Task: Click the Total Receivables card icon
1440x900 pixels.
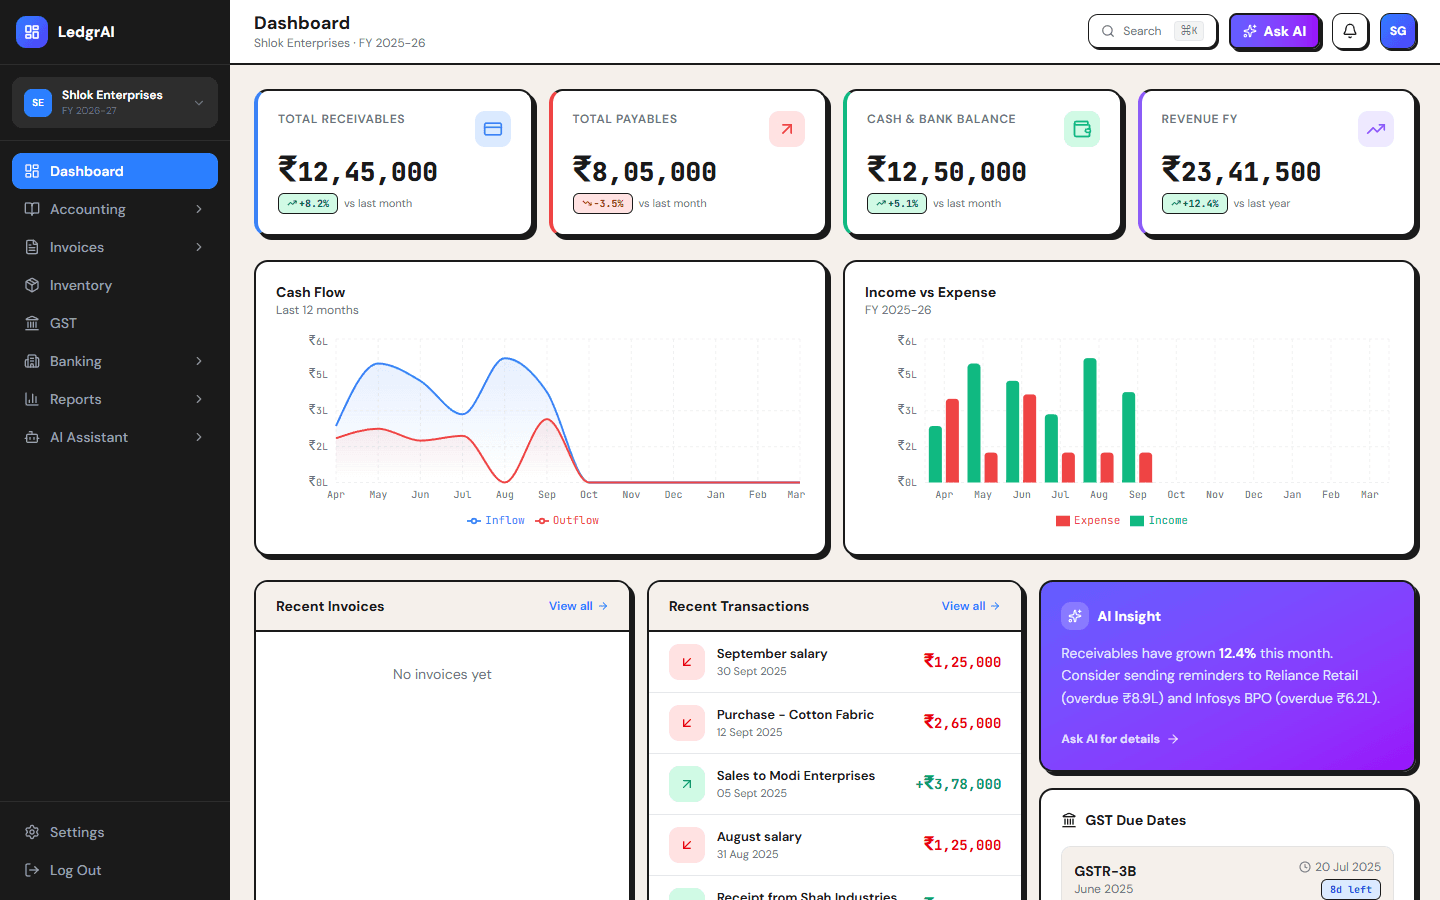Action: (x=493, y=129)
